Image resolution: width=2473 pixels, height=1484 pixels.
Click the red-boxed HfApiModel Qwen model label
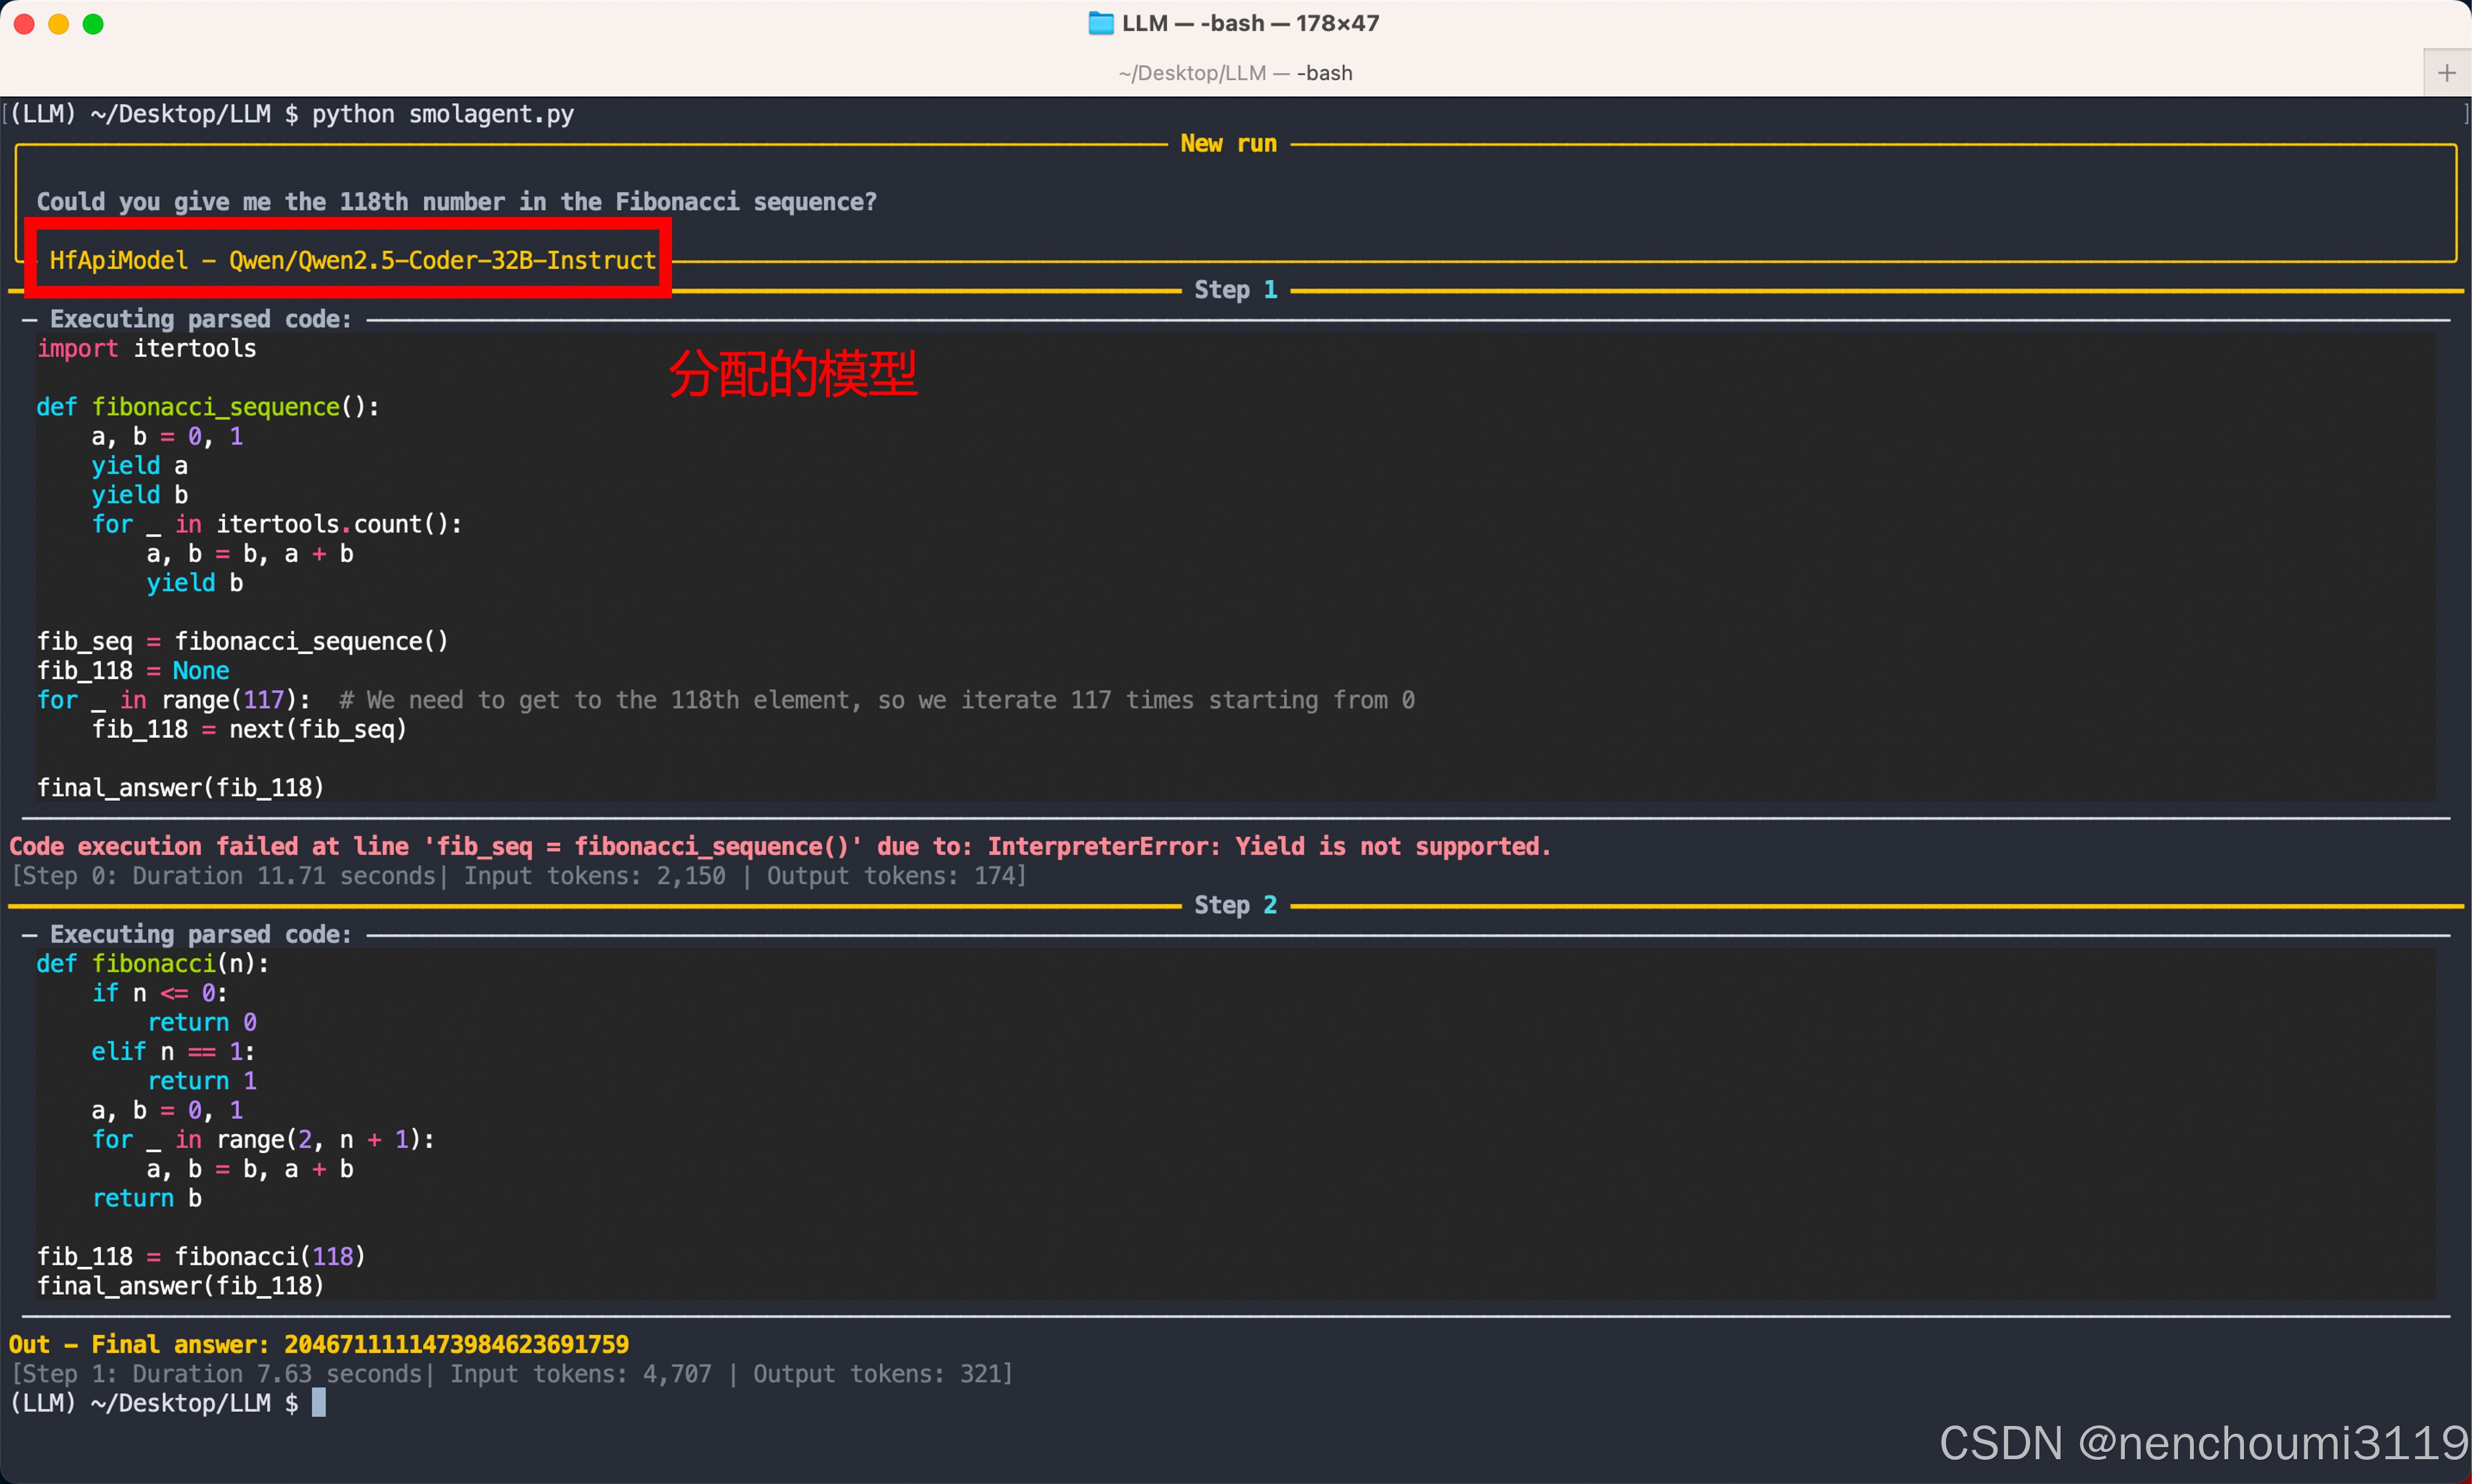352,260
